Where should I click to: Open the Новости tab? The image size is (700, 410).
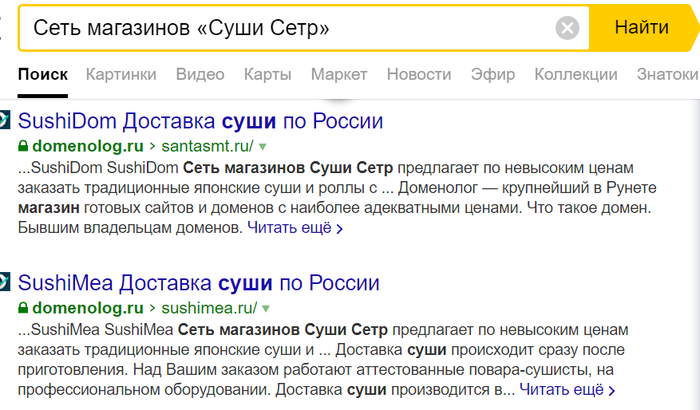[x=418, y=74]
